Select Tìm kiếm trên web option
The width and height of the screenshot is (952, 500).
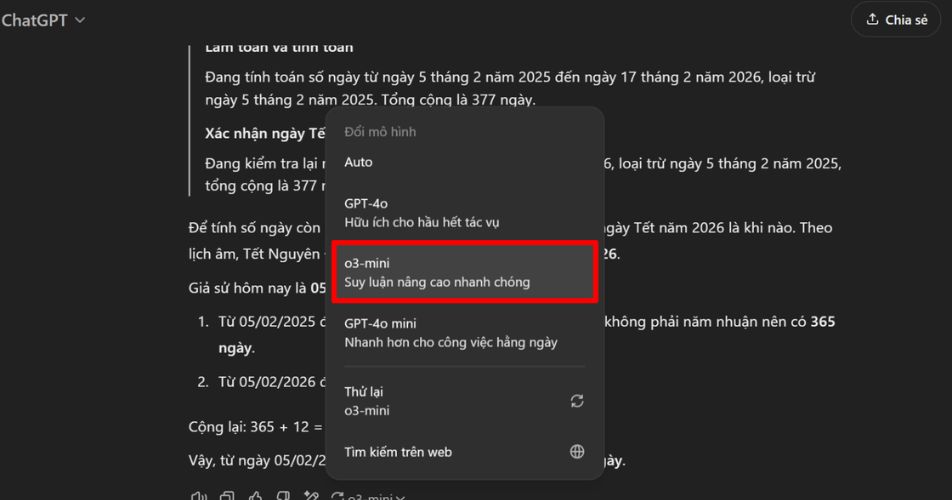tap(464, 451)
